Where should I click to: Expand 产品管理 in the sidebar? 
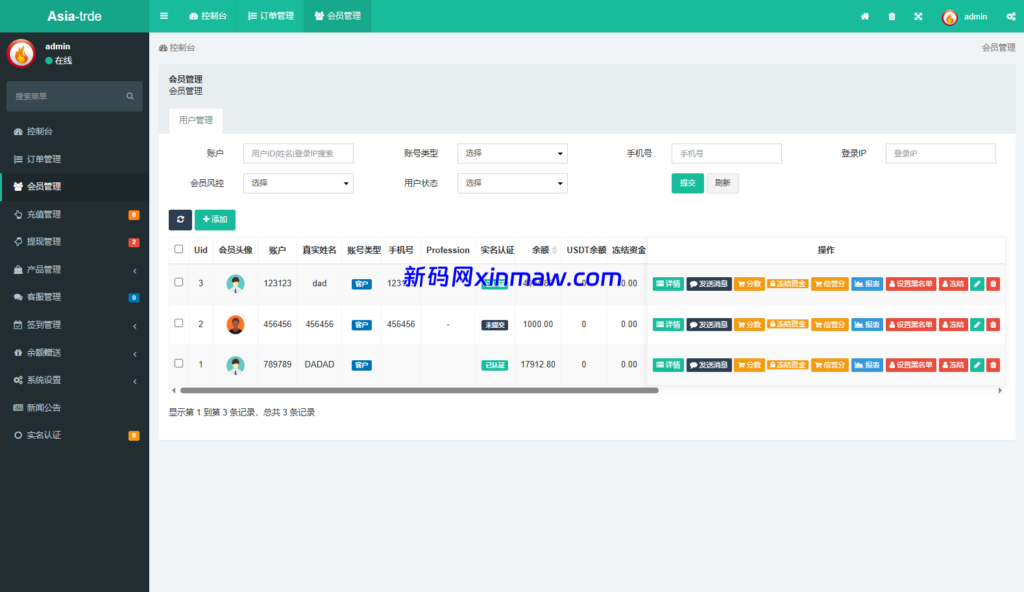(x=74, y=269)
